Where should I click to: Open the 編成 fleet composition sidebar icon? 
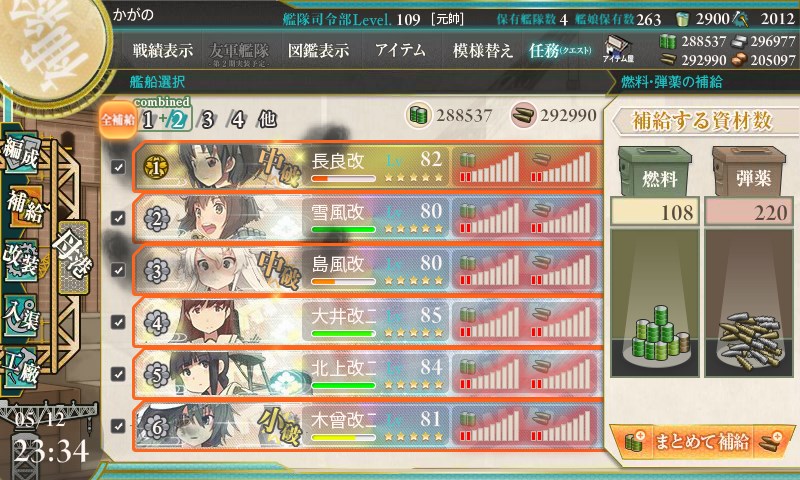pyautogui.click(x=22, y=154)
